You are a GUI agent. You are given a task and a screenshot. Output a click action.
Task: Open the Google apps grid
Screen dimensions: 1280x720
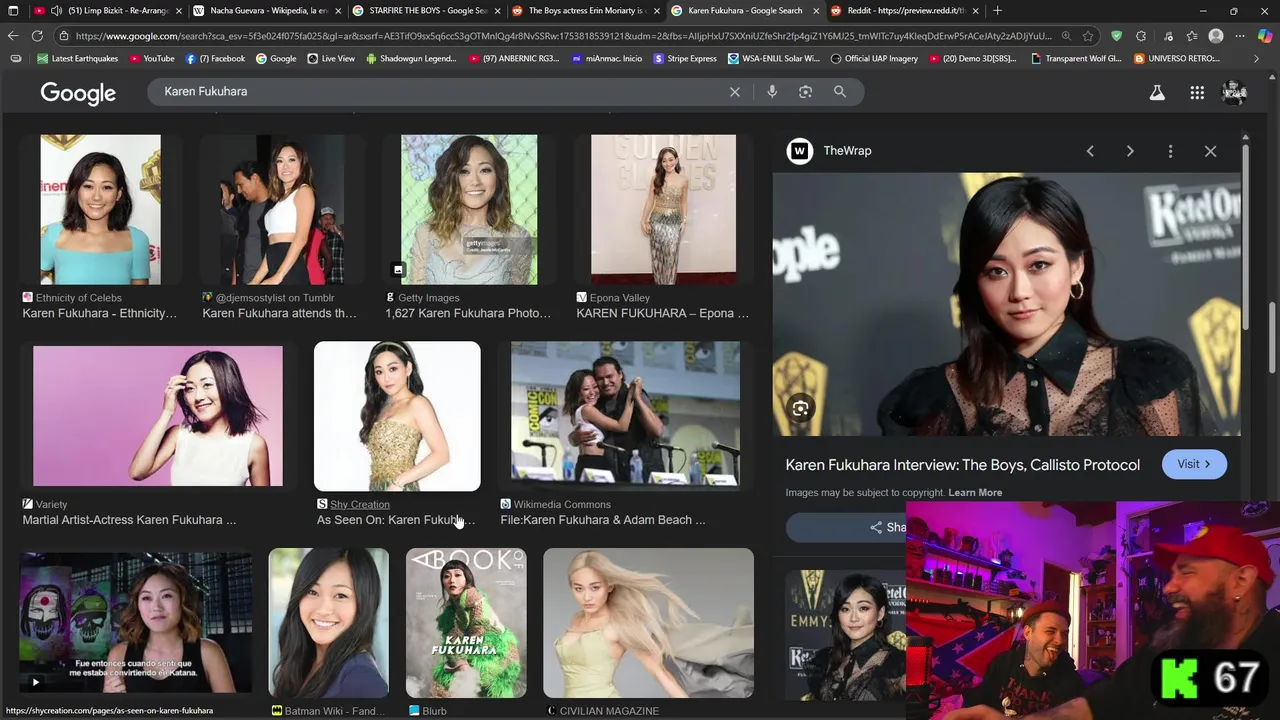point(1197,92)
